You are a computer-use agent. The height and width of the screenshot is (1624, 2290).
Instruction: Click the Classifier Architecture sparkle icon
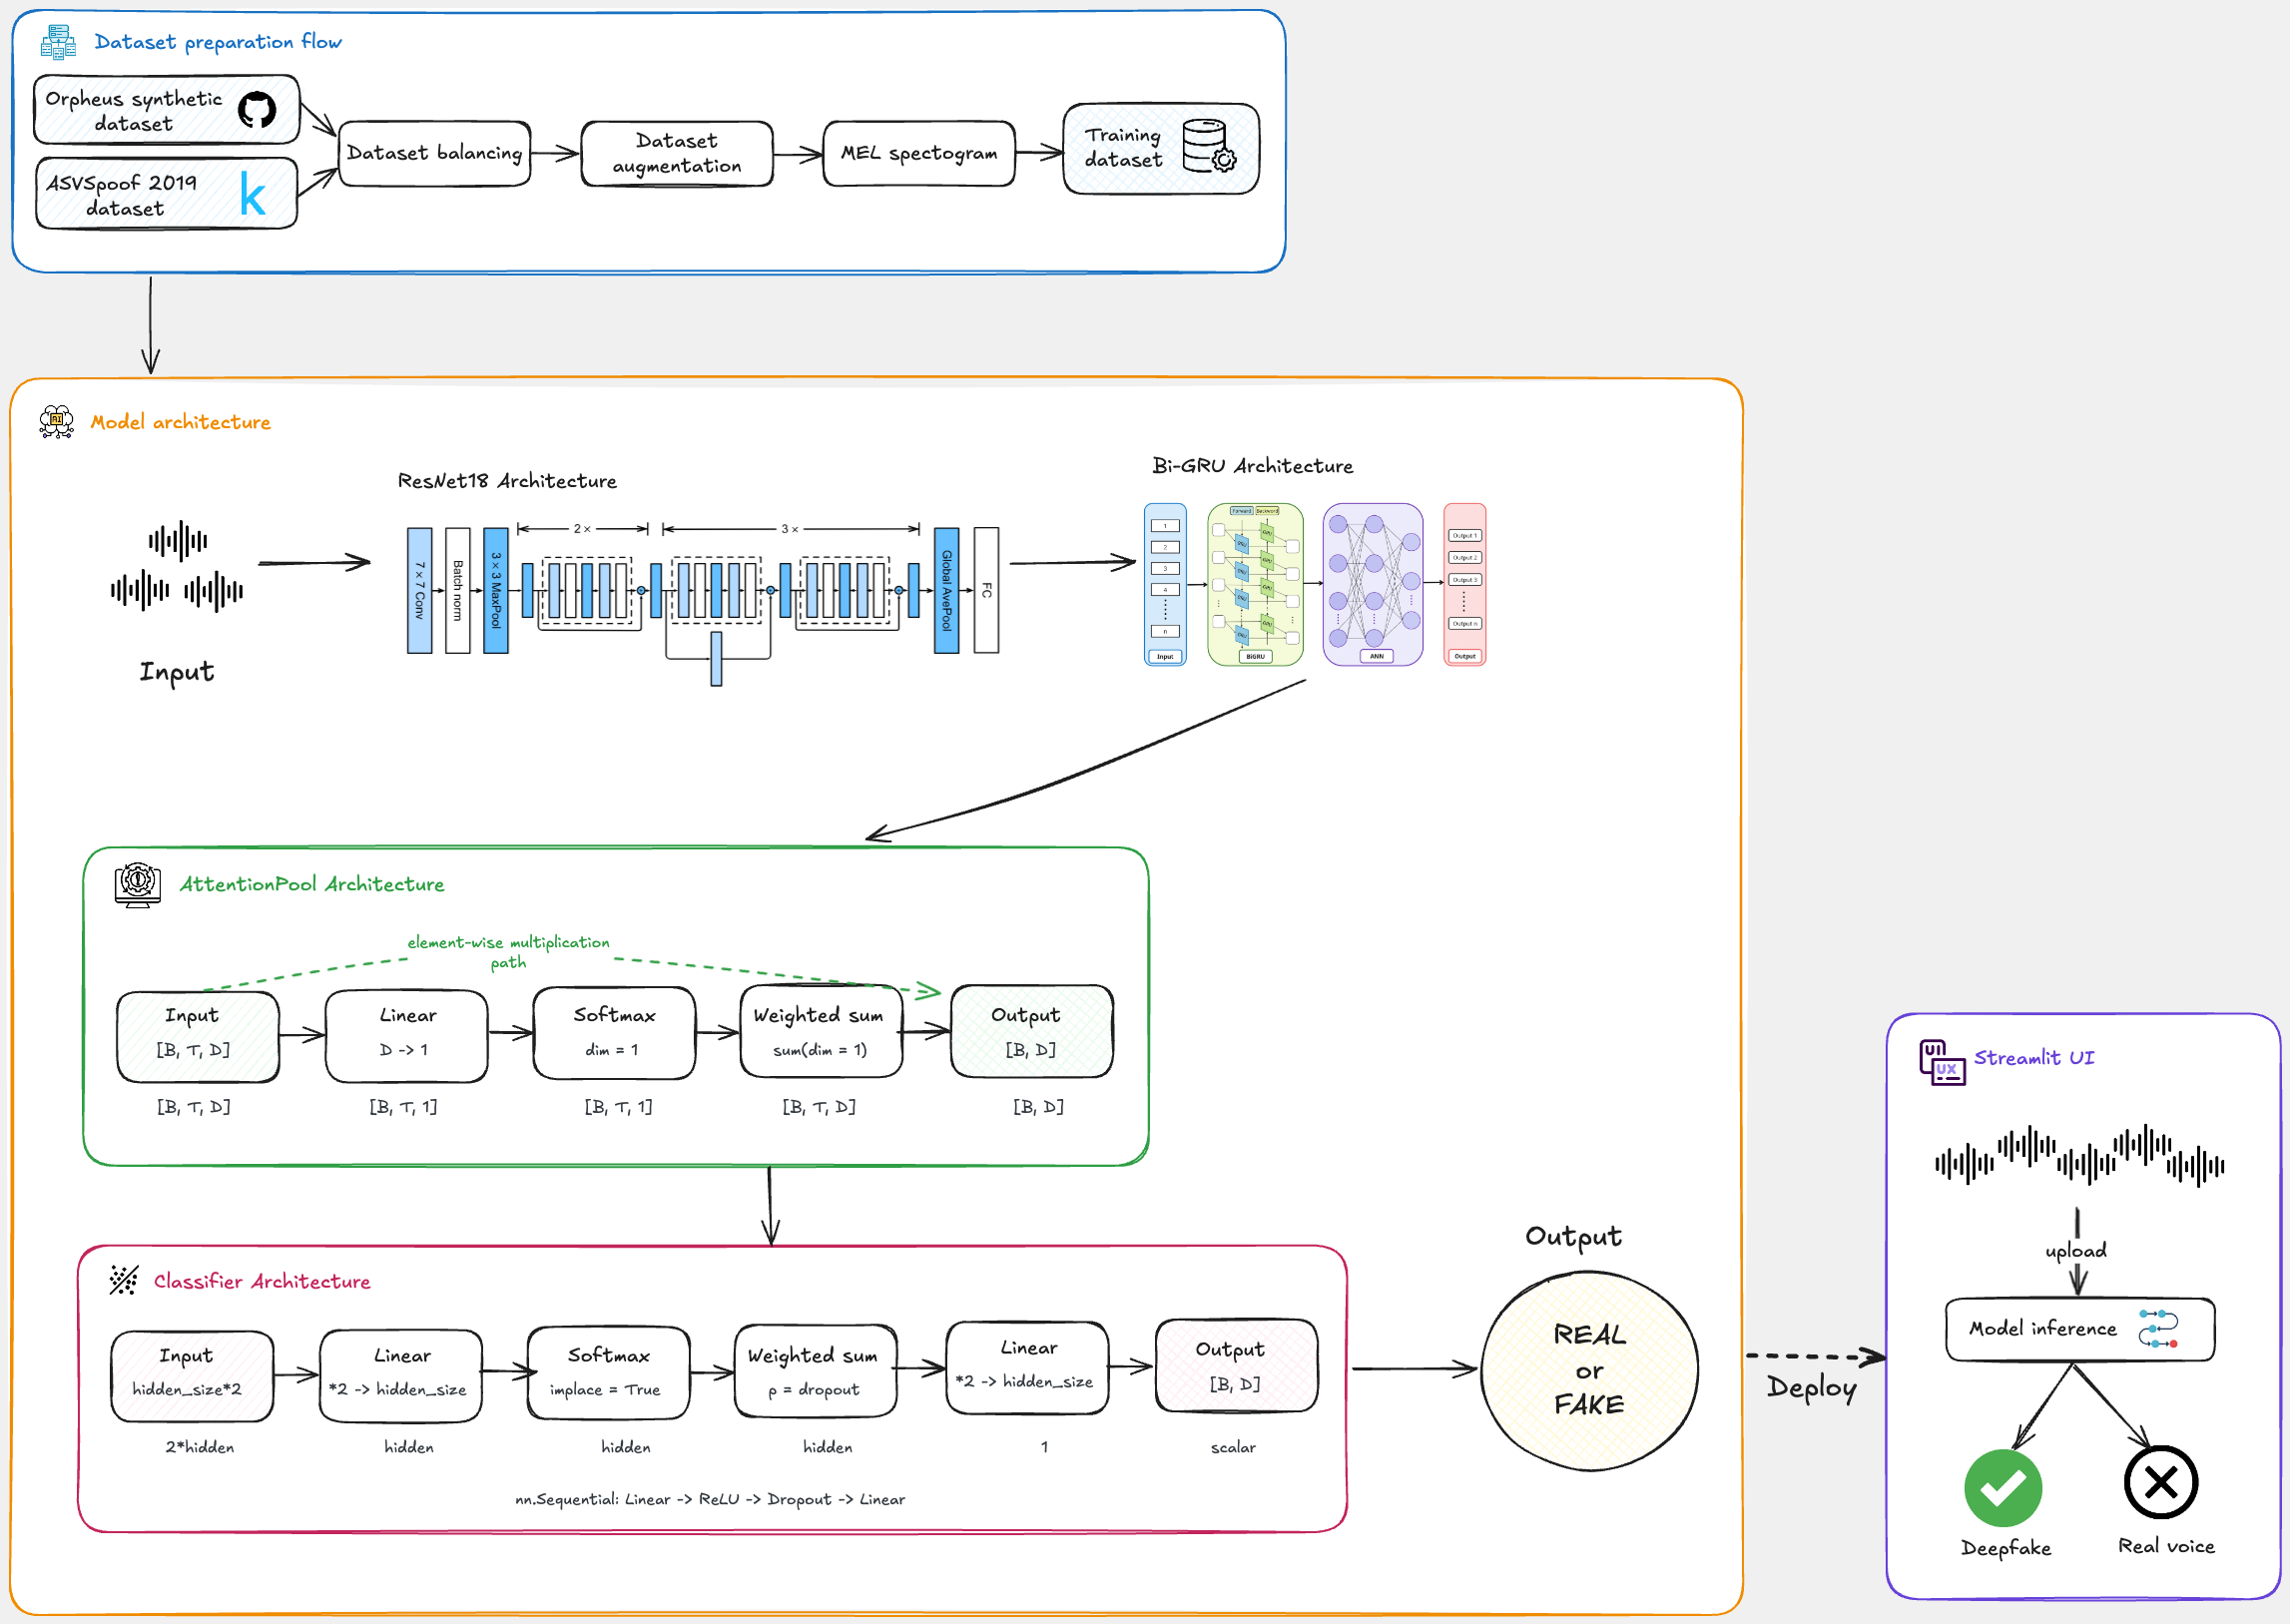point(124,1280)
